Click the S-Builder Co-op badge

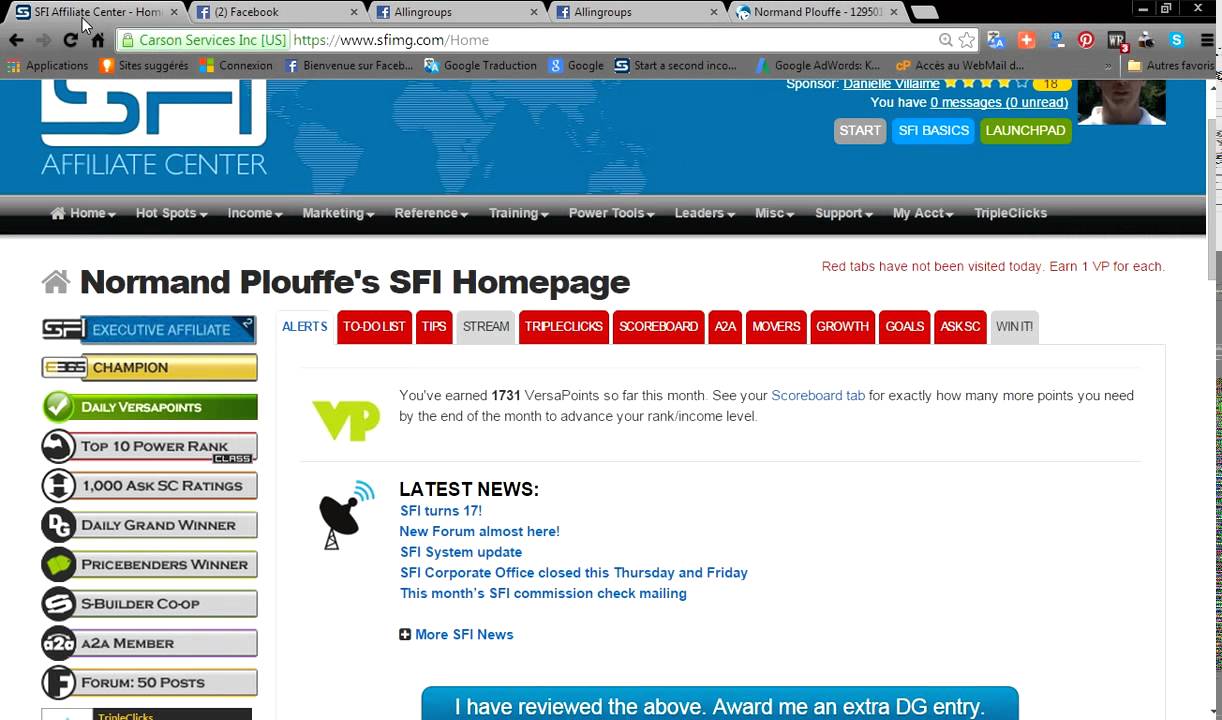pyautogui.click(x=149, y=604)
